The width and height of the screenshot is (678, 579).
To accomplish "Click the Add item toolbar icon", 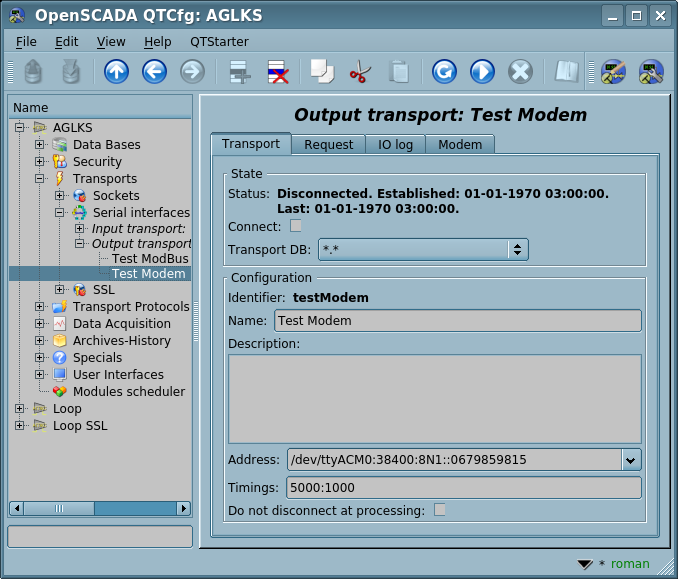I will (240, 71).
